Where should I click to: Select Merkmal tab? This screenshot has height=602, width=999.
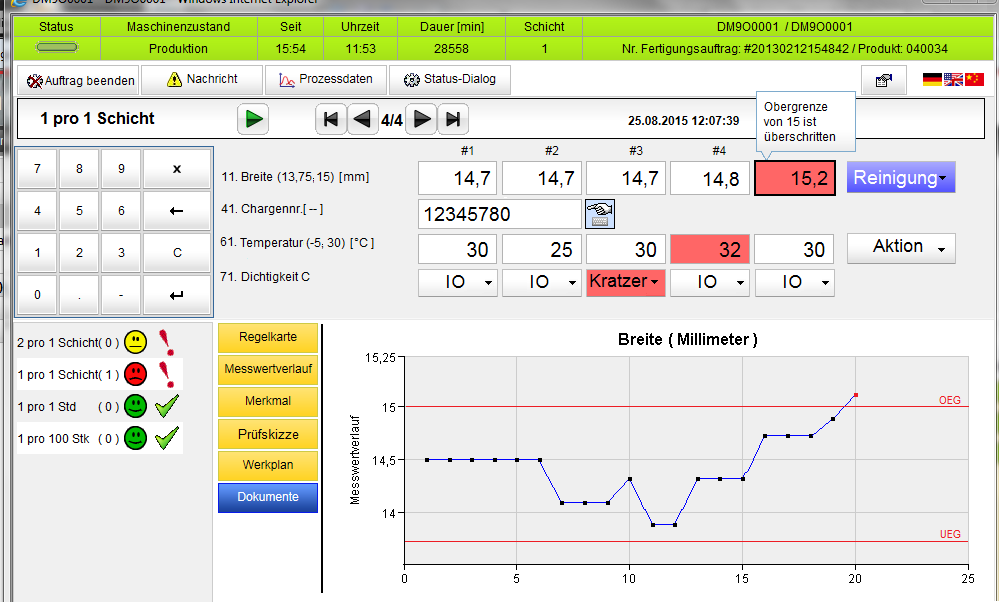click(x=268, y=401)
